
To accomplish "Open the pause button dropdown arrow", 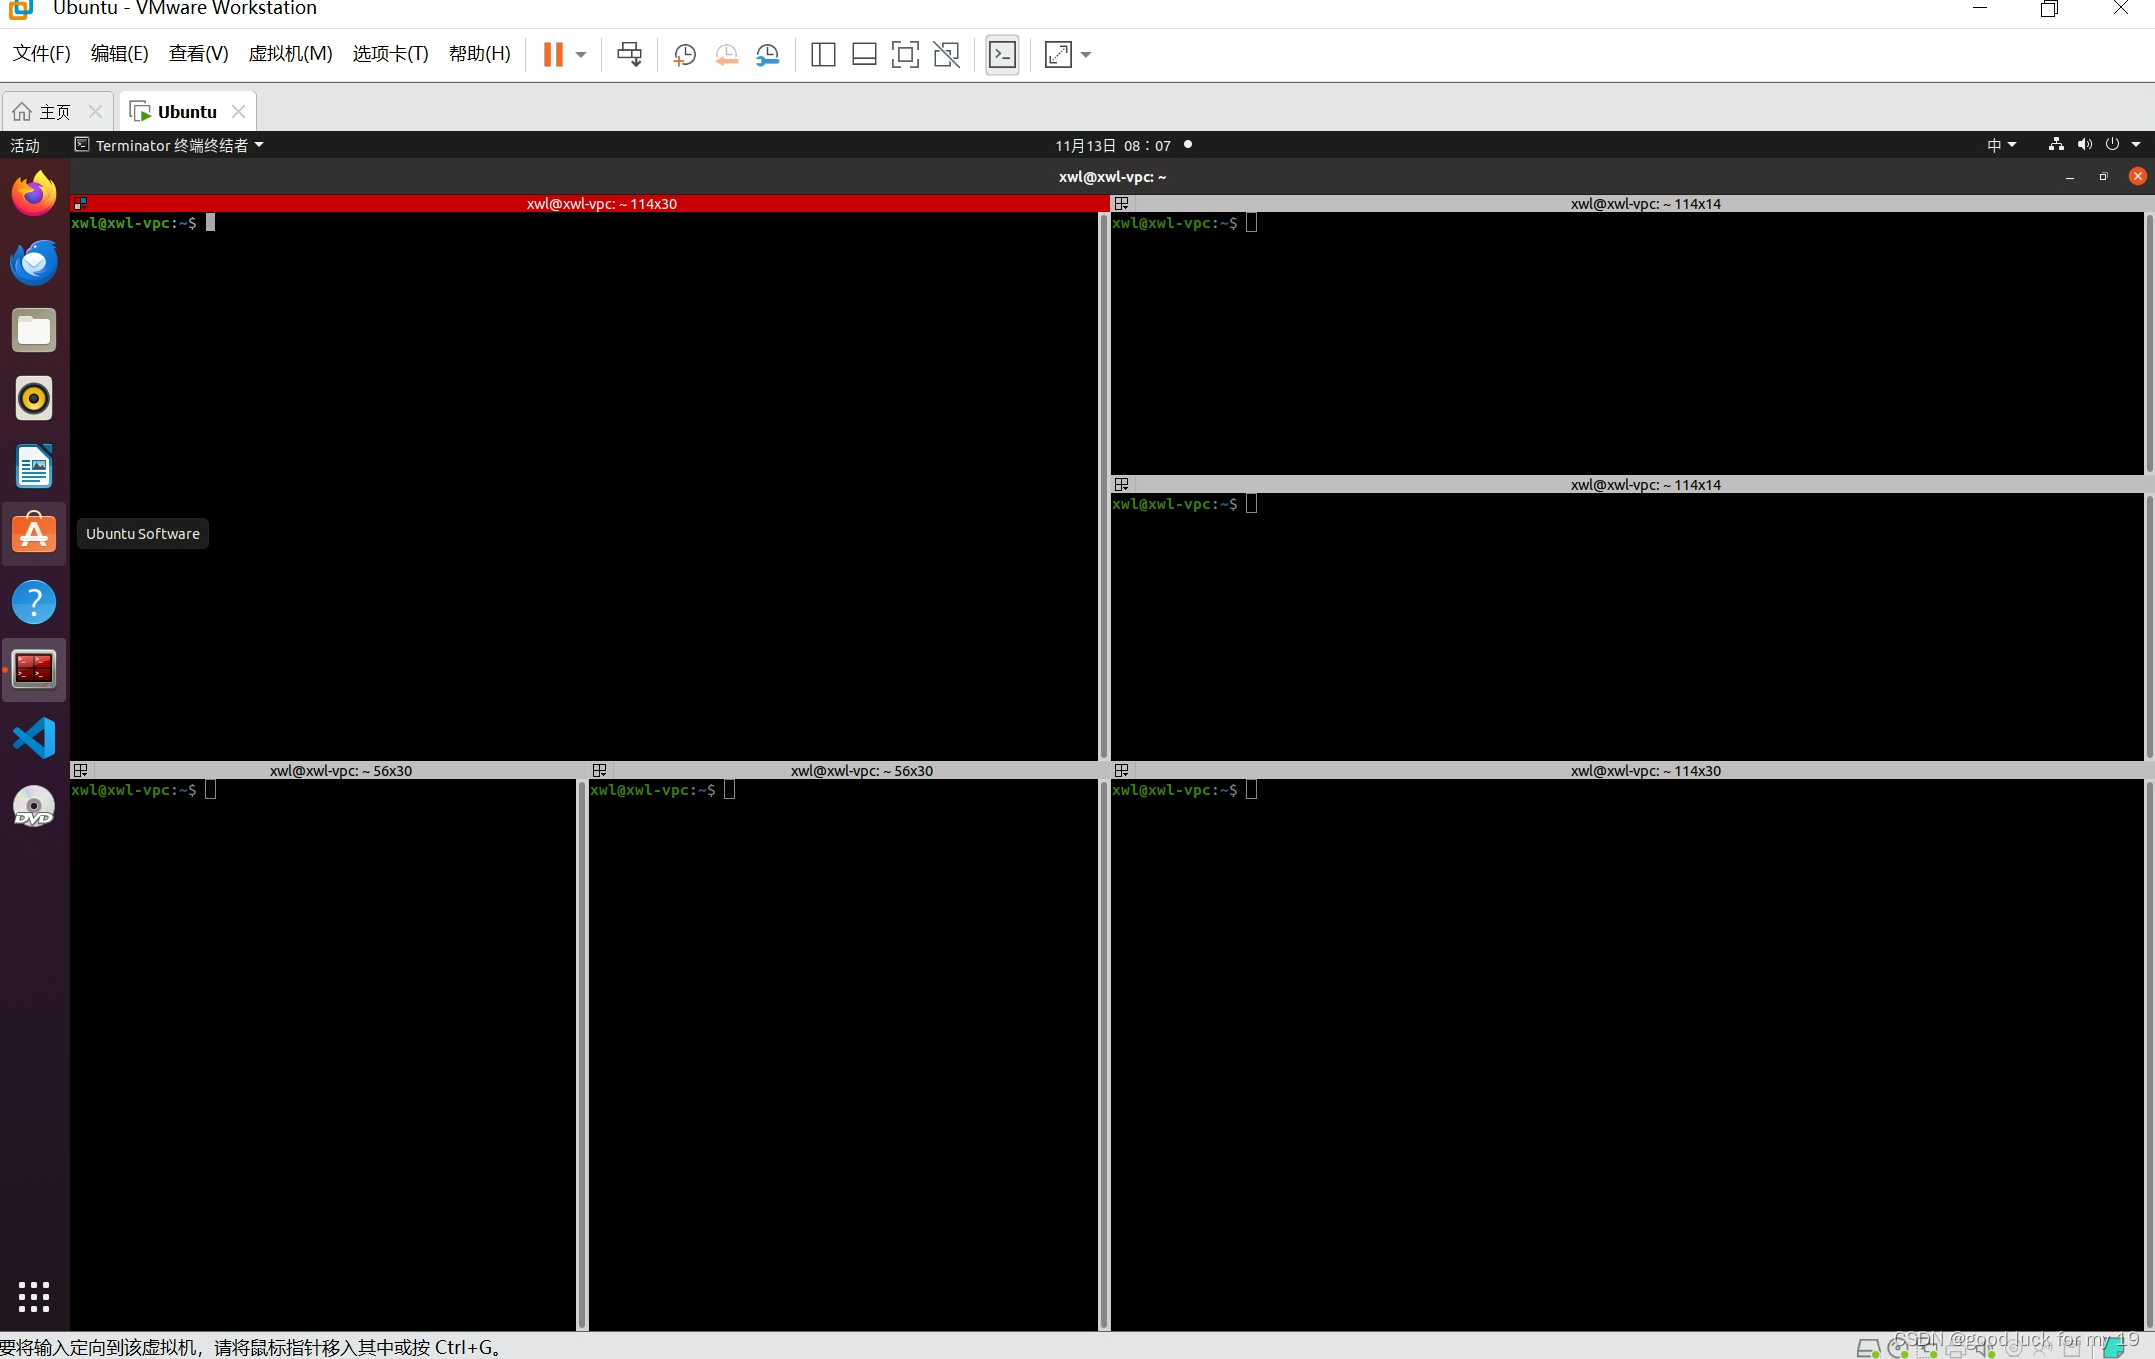I will (x=580, y=54).
